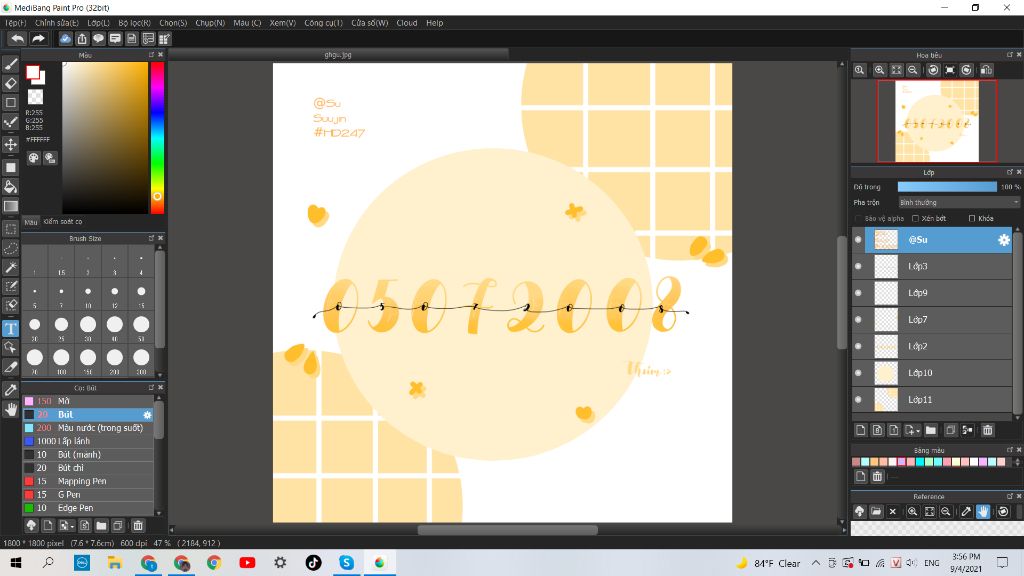
Task: Click the export share icon in toolbar
Action: click(82, 39)
